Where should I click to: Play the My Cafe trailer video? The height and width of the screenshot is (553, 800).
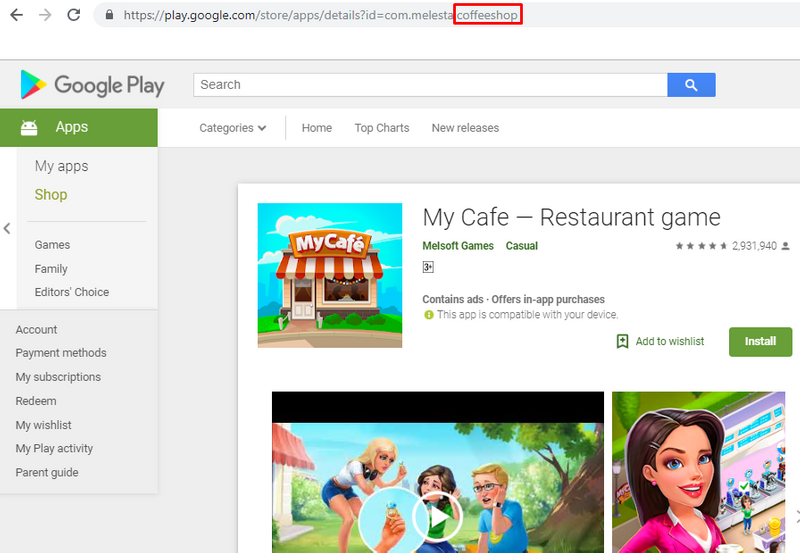[x=436, y=517]
